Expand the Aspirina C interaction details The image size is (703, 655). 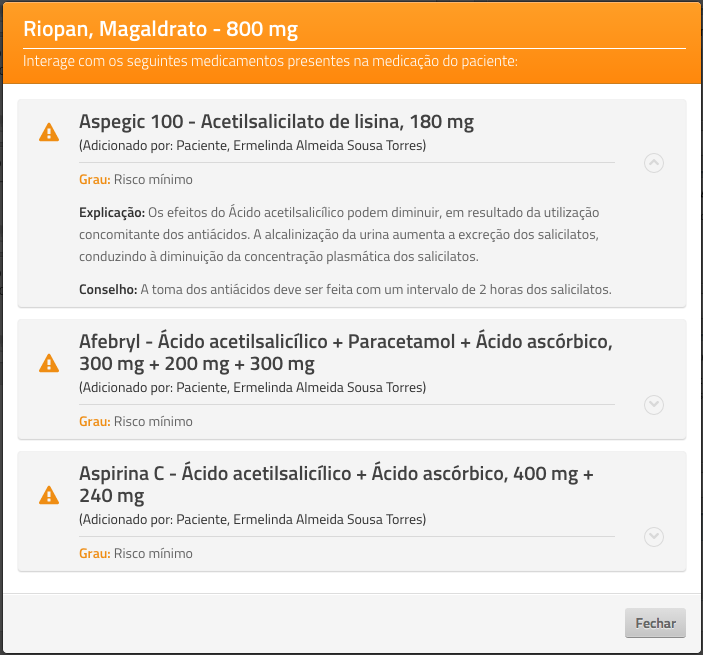(654, 537)
